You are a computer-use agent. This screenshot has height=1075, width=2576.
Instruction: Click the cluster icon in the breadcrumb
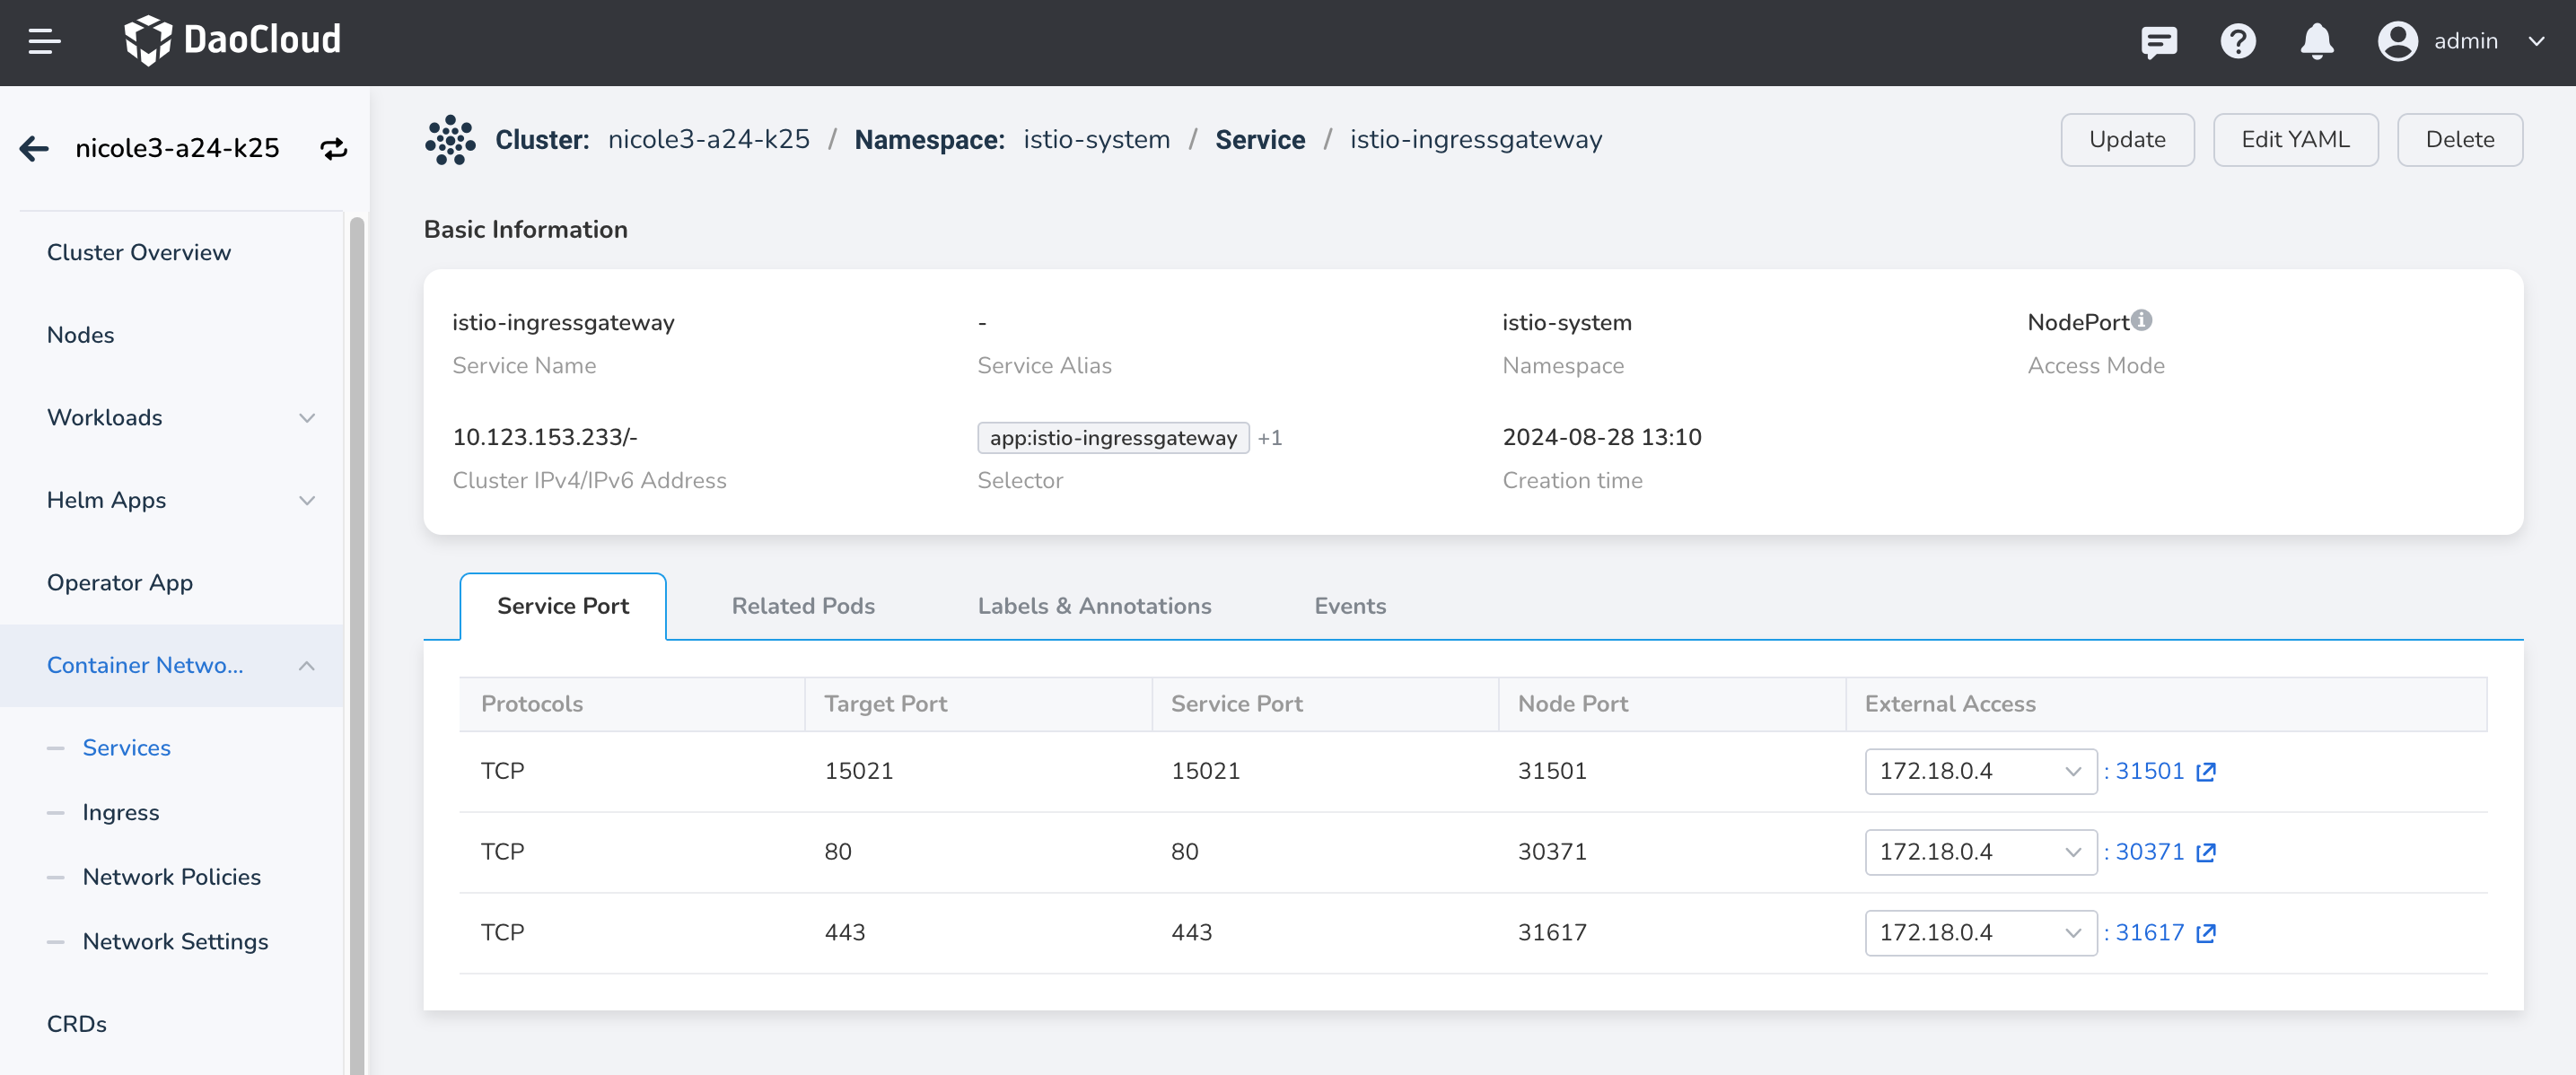pos(450,140)
